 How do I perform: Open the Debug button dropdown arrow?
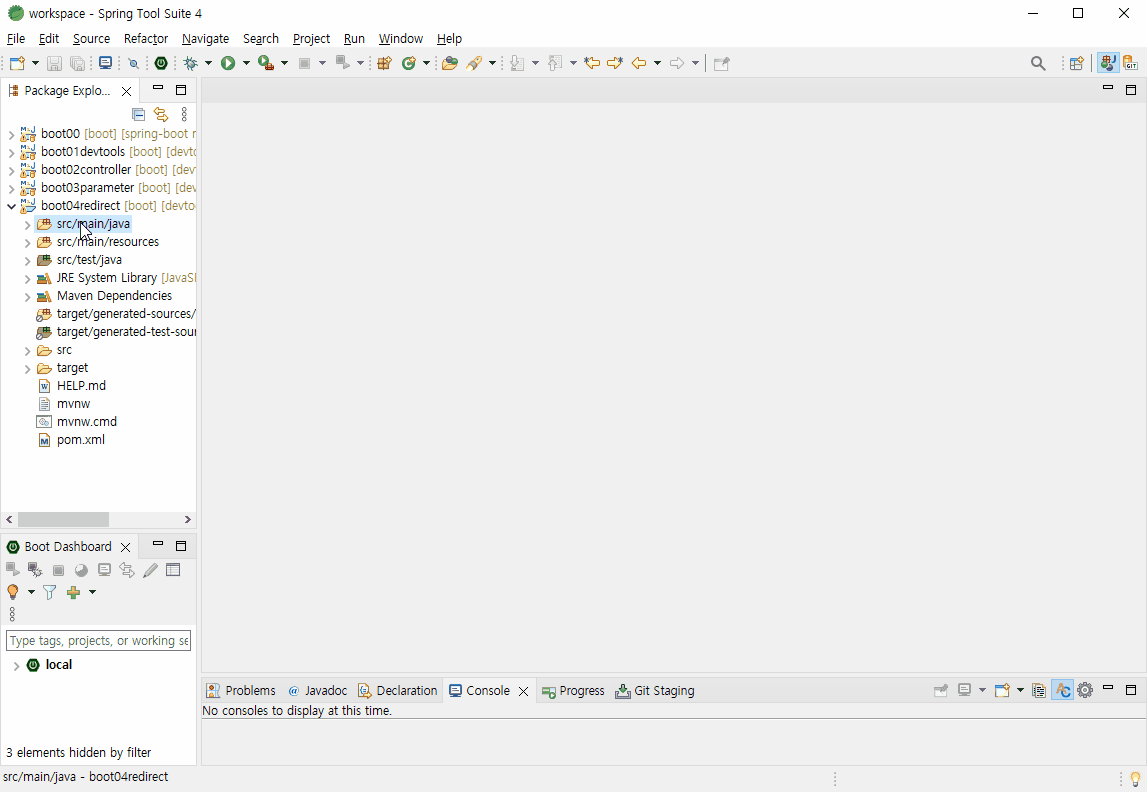(208, 64)
